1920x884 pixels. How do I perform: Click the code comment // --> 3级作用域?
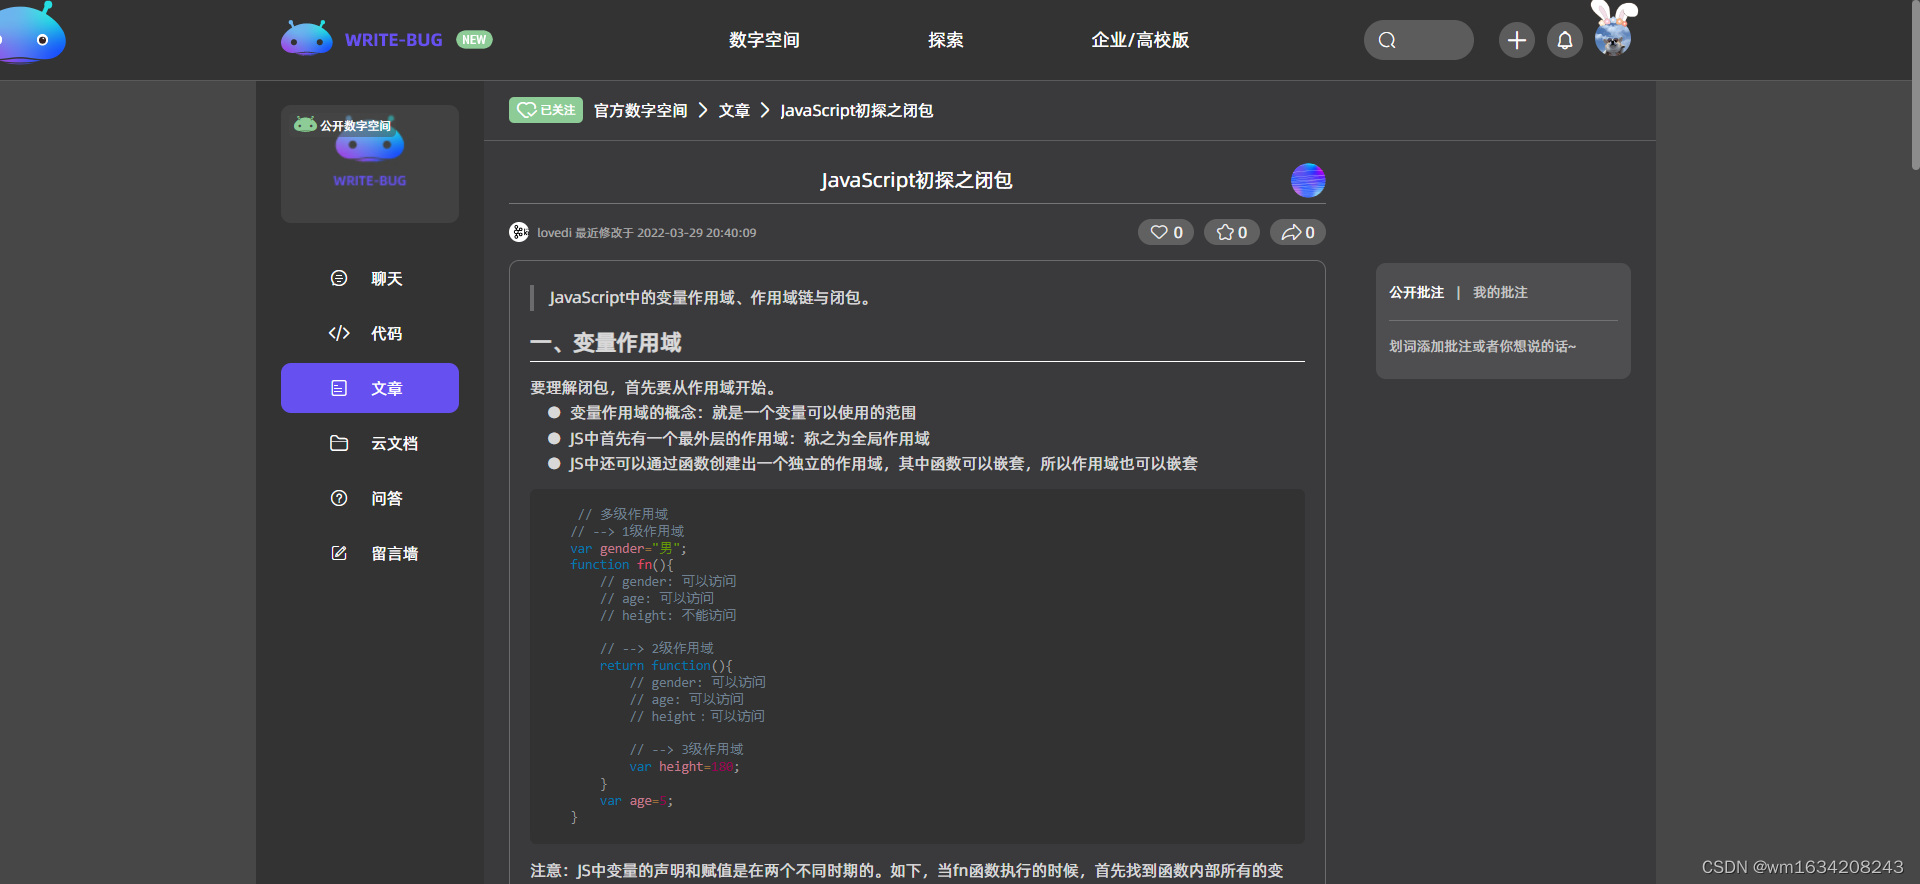coord(686,749)
